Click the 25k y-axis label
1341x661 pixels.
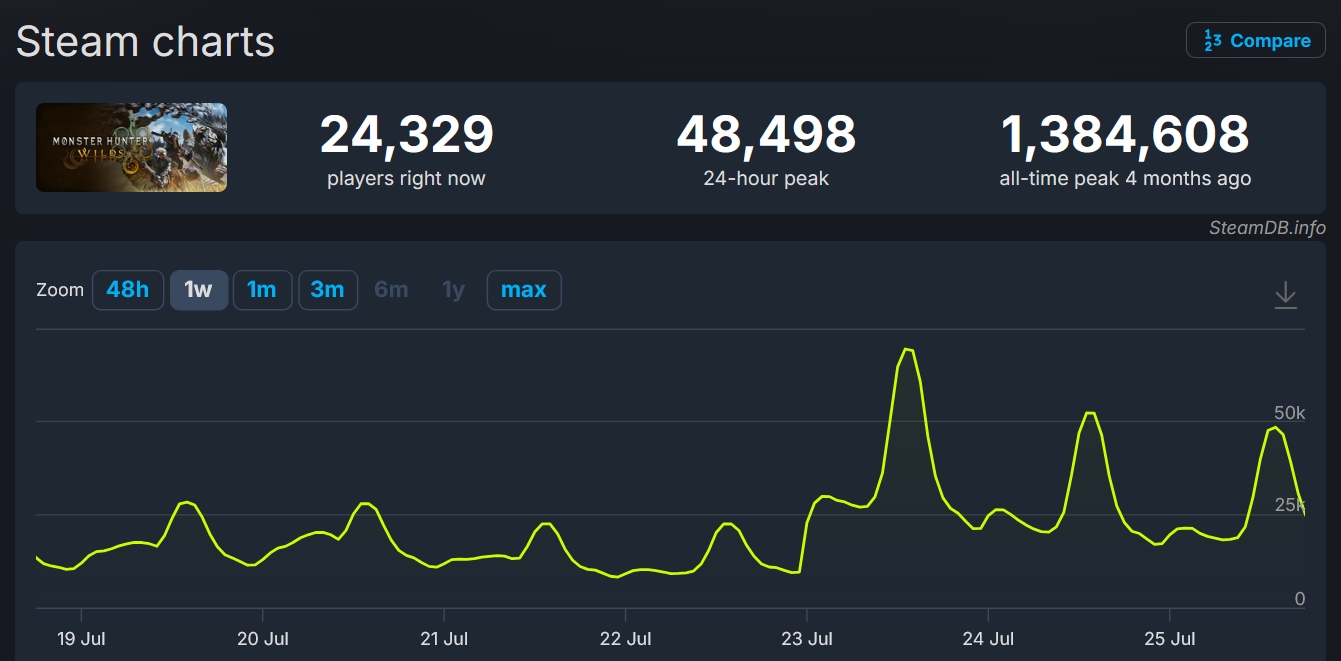[x=1289, y=505]
